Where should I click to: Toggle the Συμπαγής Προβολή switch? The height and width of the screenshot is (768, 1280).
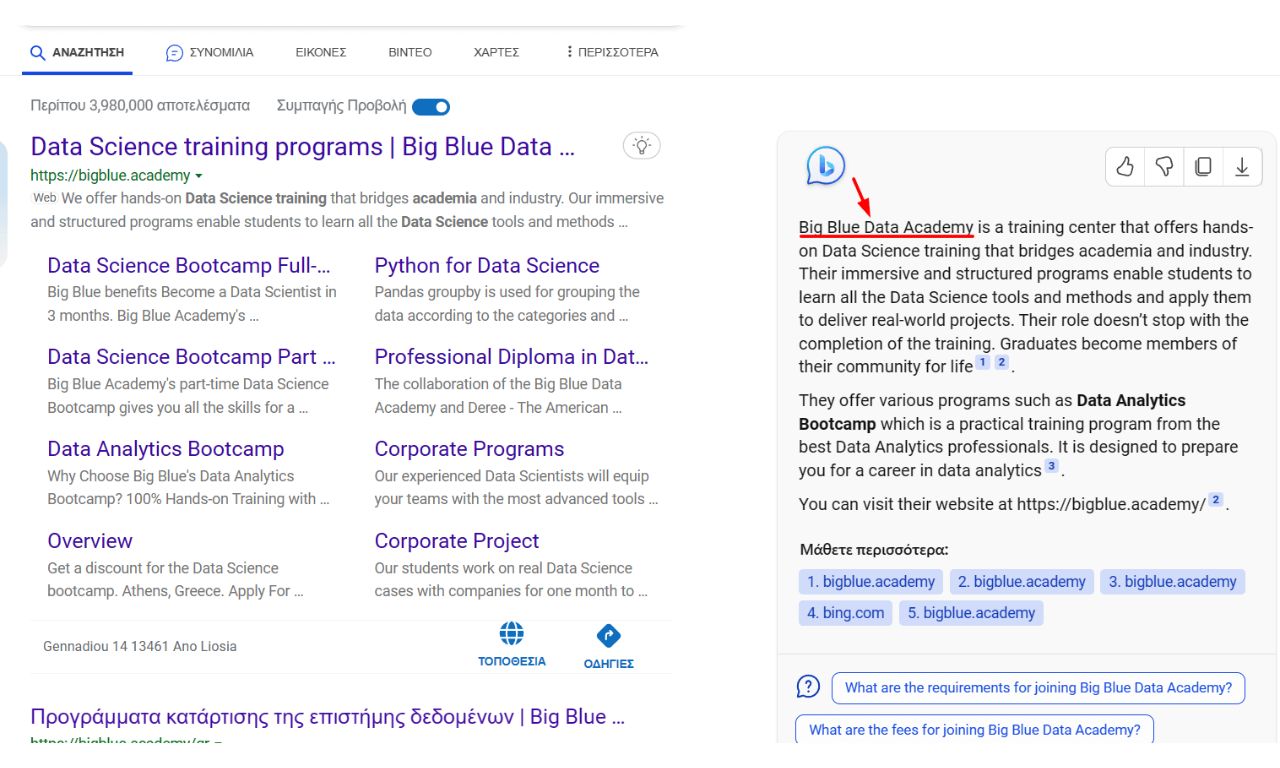point(431,106)
